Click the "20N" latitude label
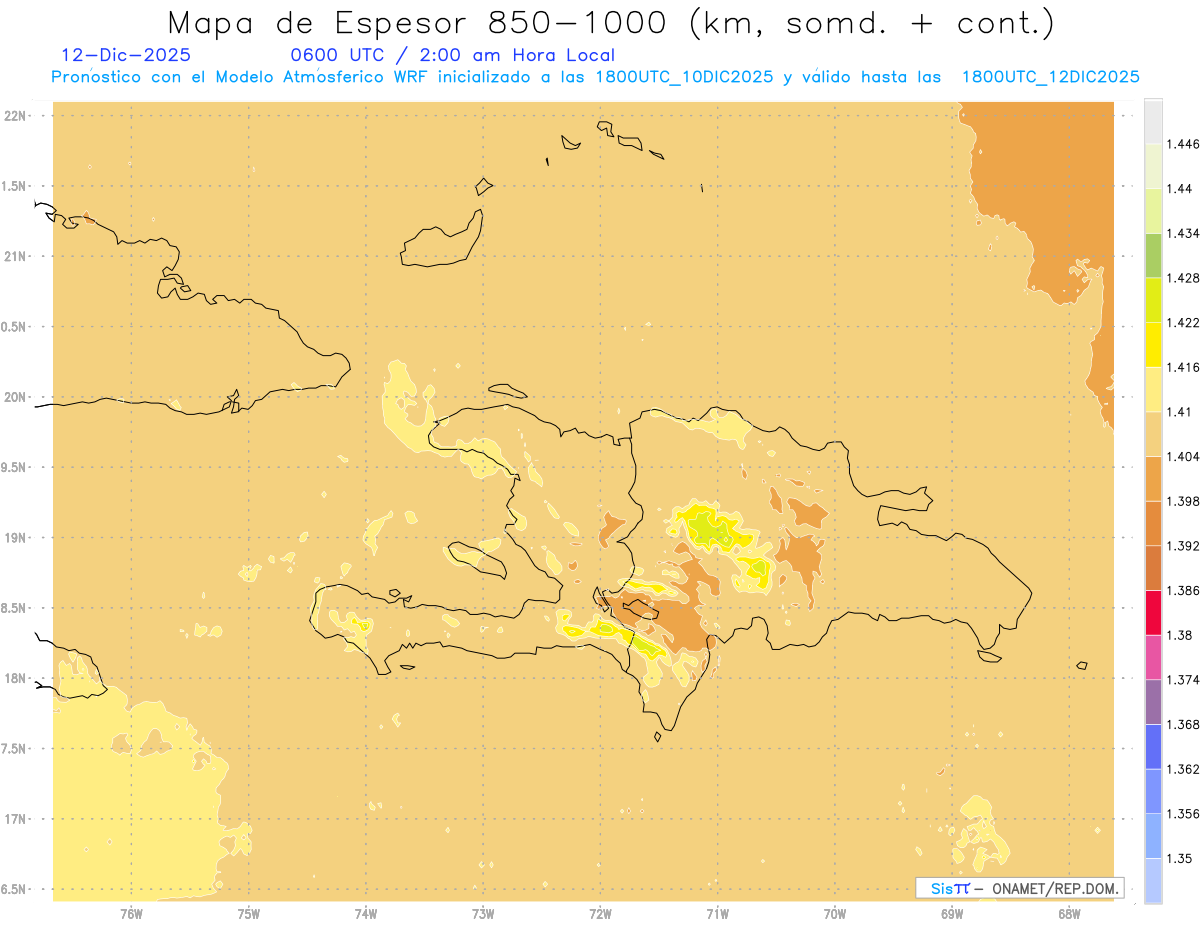 click(x=16, y=397)
